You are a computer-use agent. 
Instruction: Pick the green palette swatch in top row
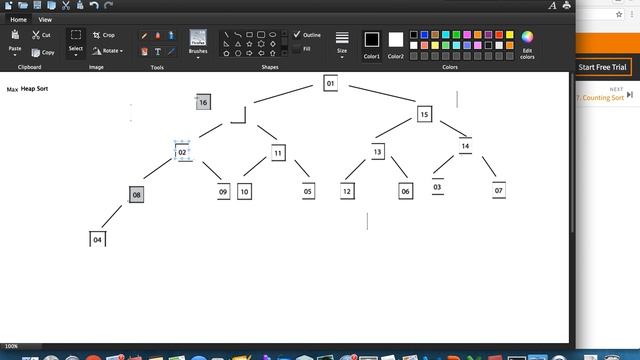[x=456, y=35]
